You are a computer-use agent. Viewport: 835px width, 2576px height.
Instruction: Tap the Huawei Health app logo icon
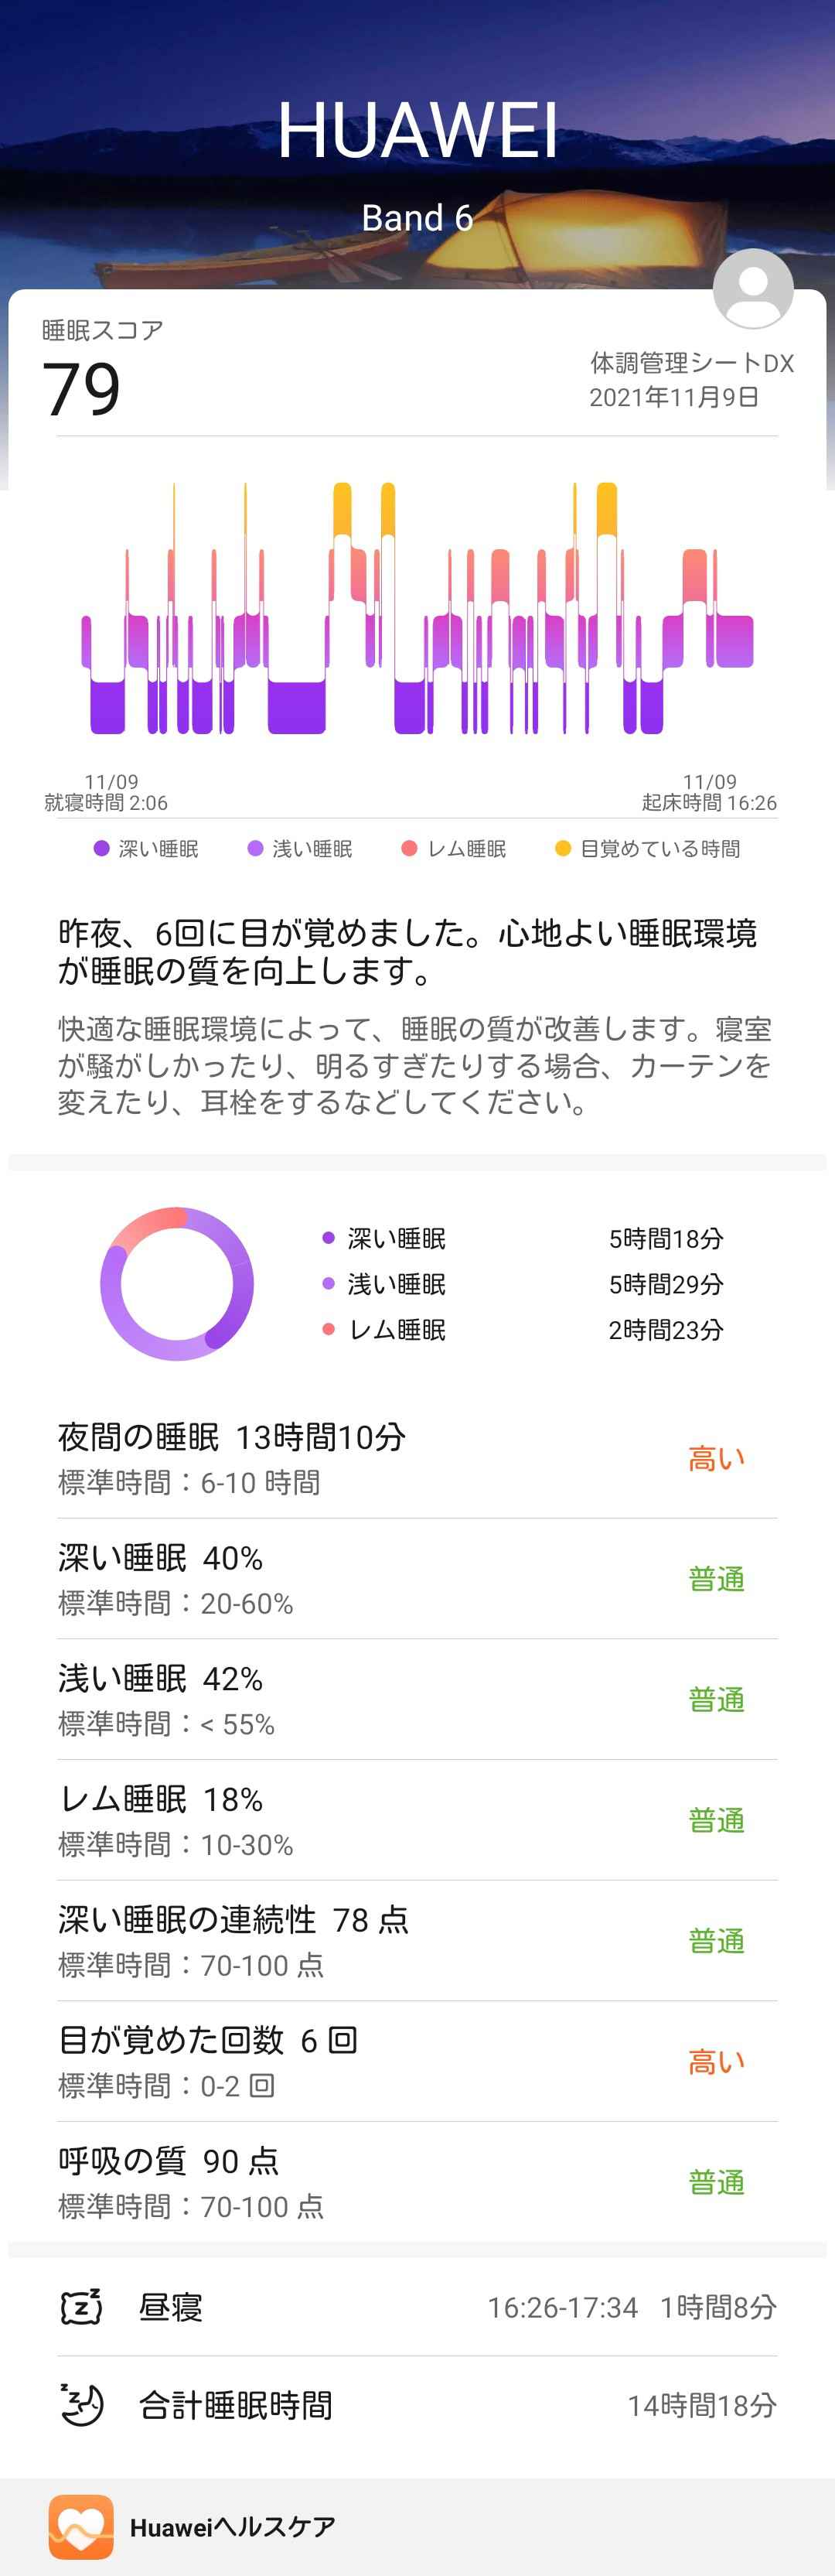coord(81,2526)
